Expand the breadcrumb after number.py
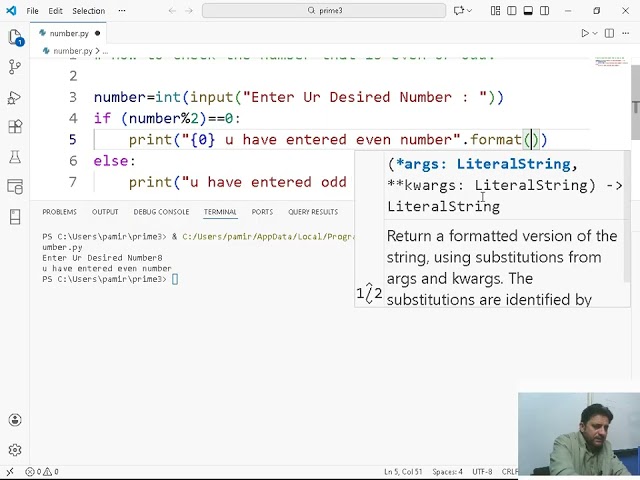The height and width of the screenshot is (480, 640). tap(105, 51)
